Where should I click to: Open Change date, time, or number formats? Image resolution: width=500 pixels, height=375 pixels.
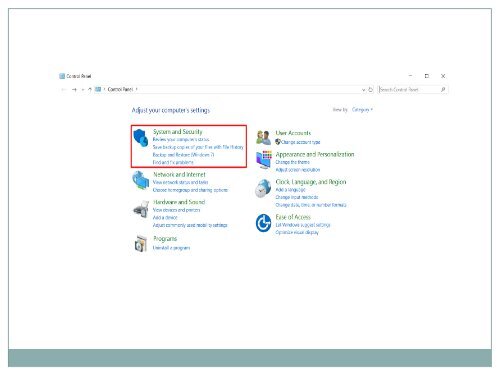(311, 205)
